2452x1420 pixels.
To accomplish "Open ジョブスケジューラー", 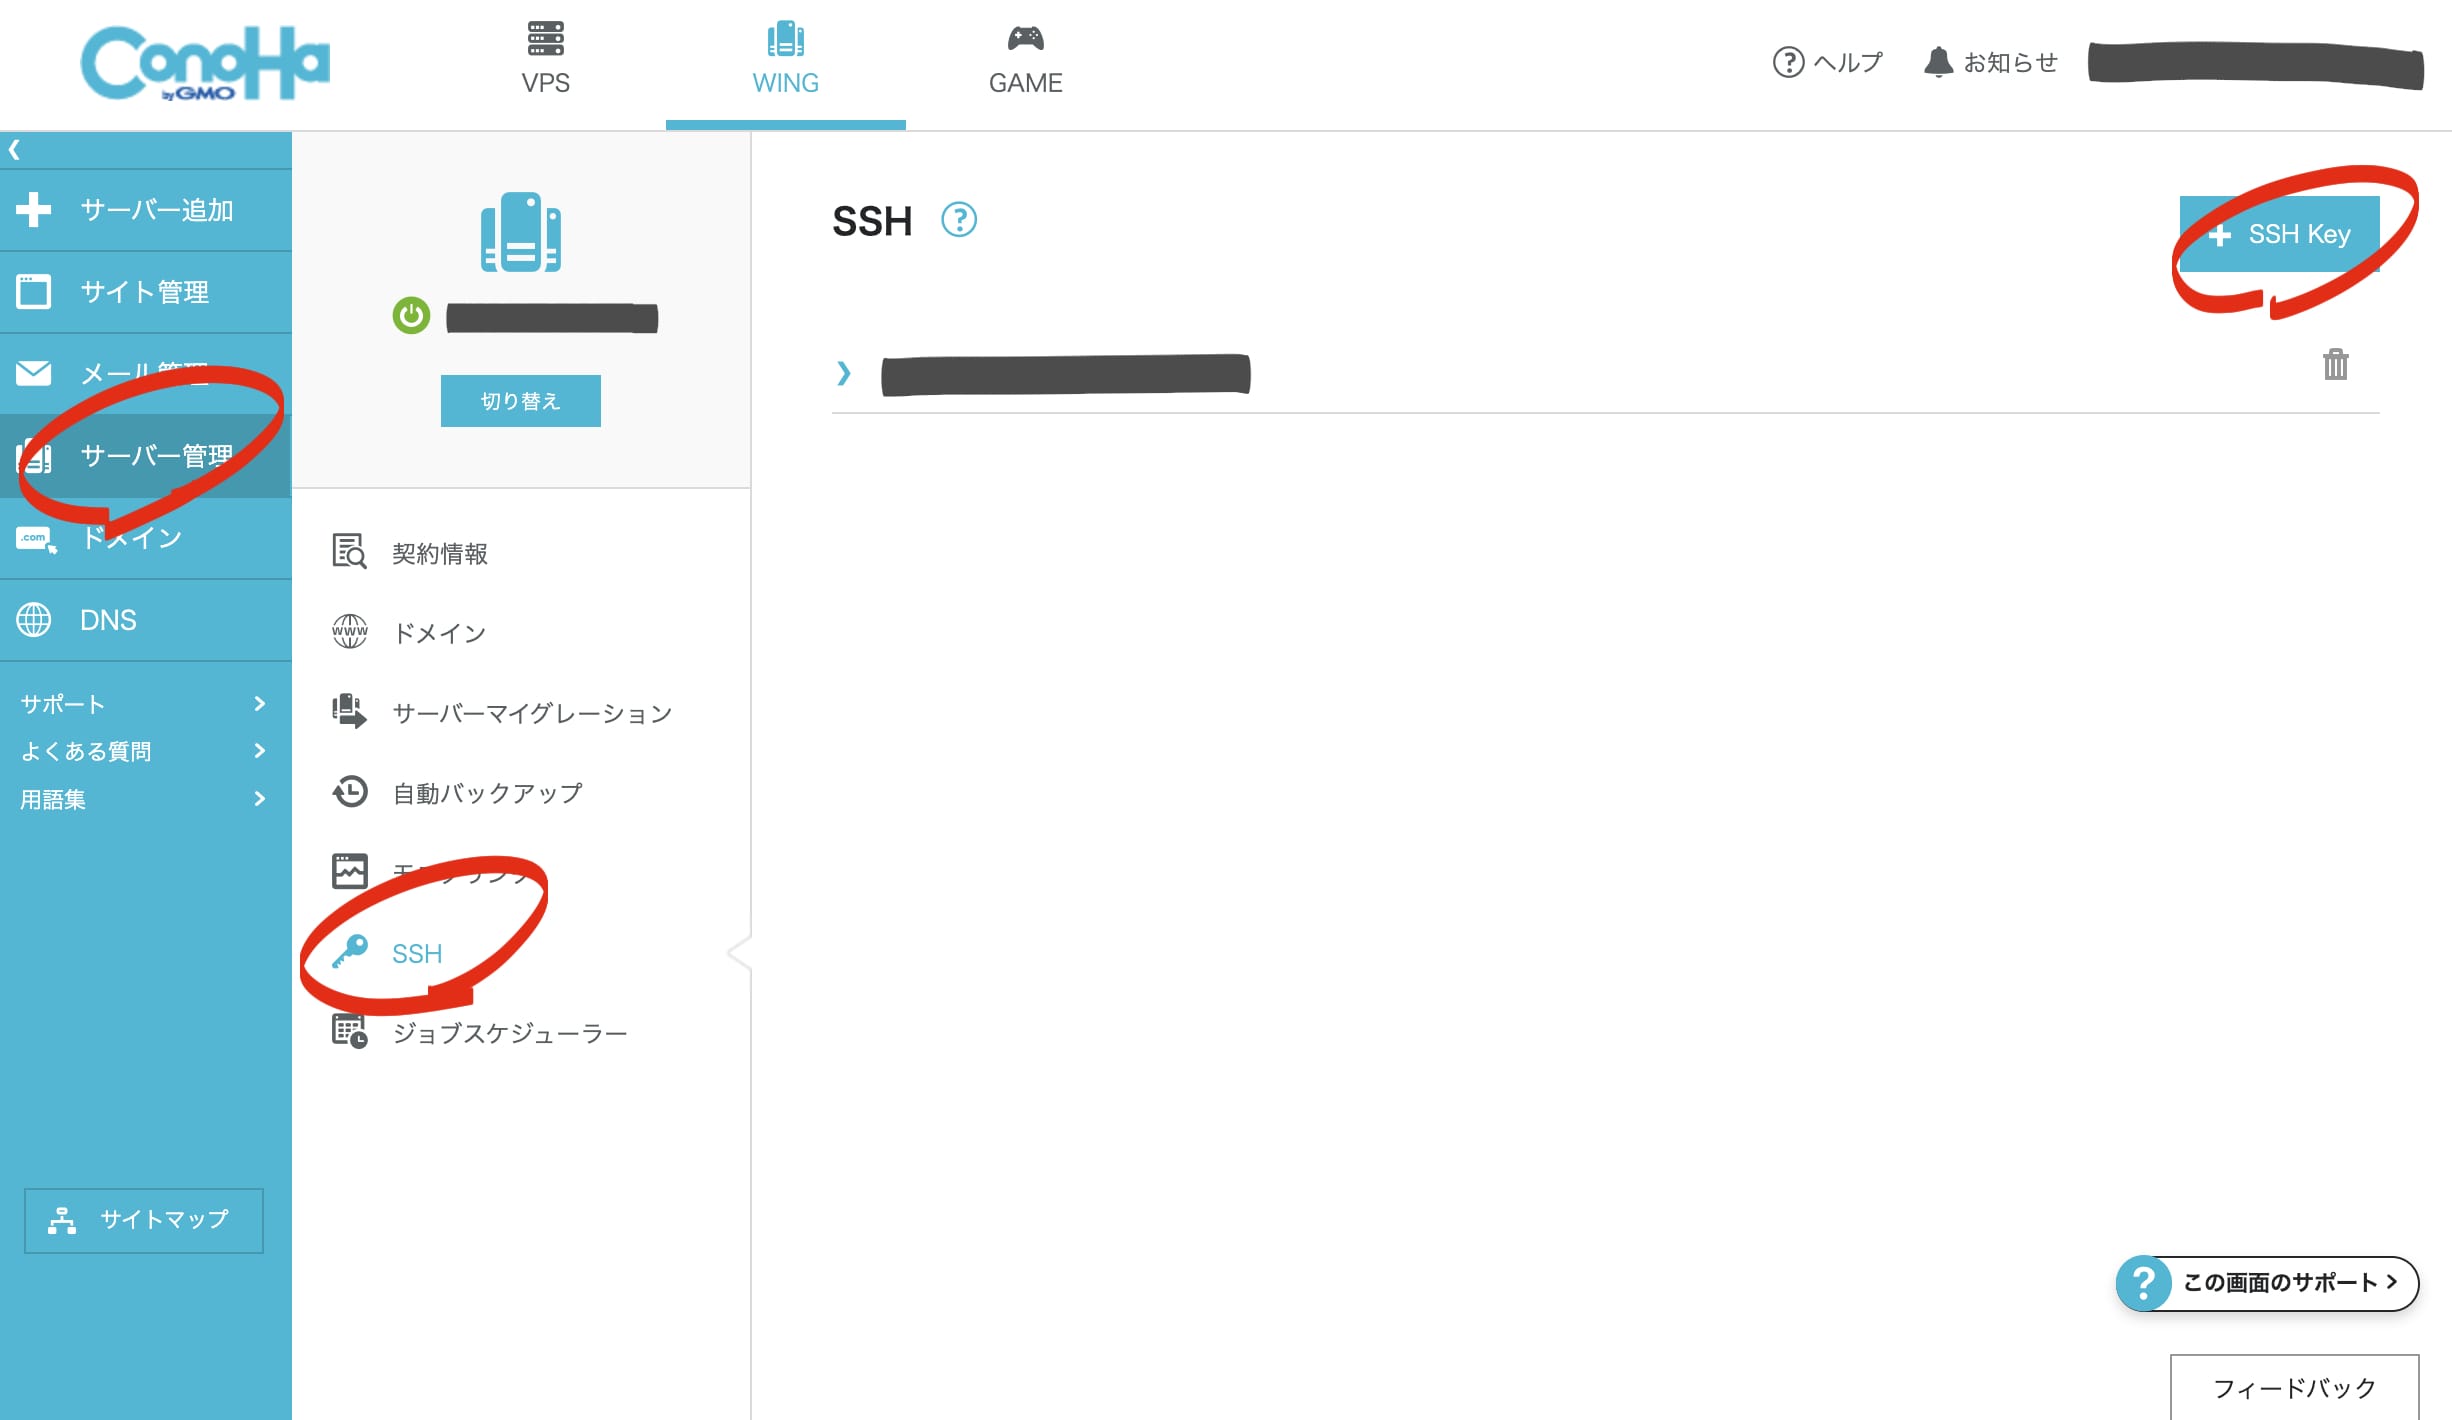I will (510, 1033).
